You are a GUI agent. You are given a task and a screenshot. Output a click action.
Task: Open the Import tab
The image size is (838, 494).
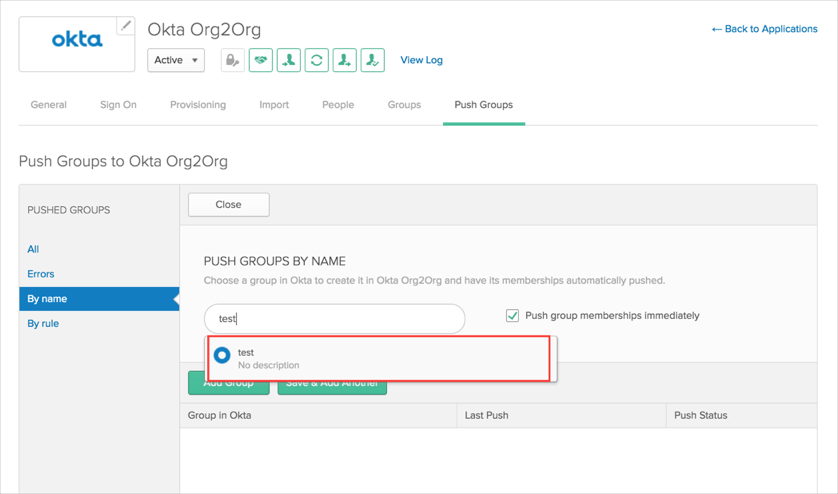(274, 105)
